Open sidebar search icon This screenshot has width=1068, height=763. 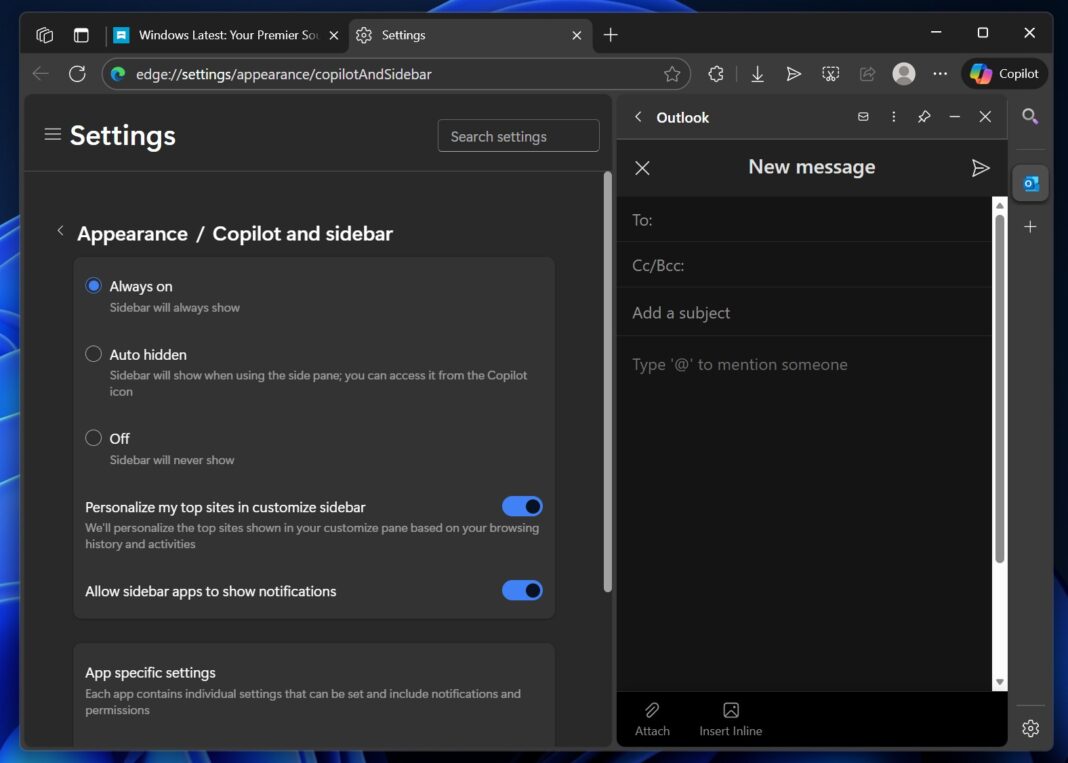1030,117
